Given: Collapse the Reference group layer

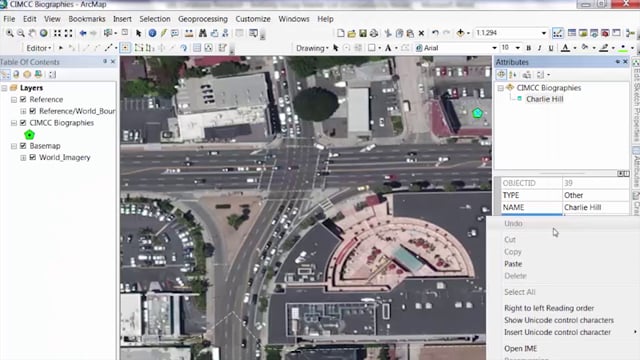Looking at the screenshot, I should point(14,100).
